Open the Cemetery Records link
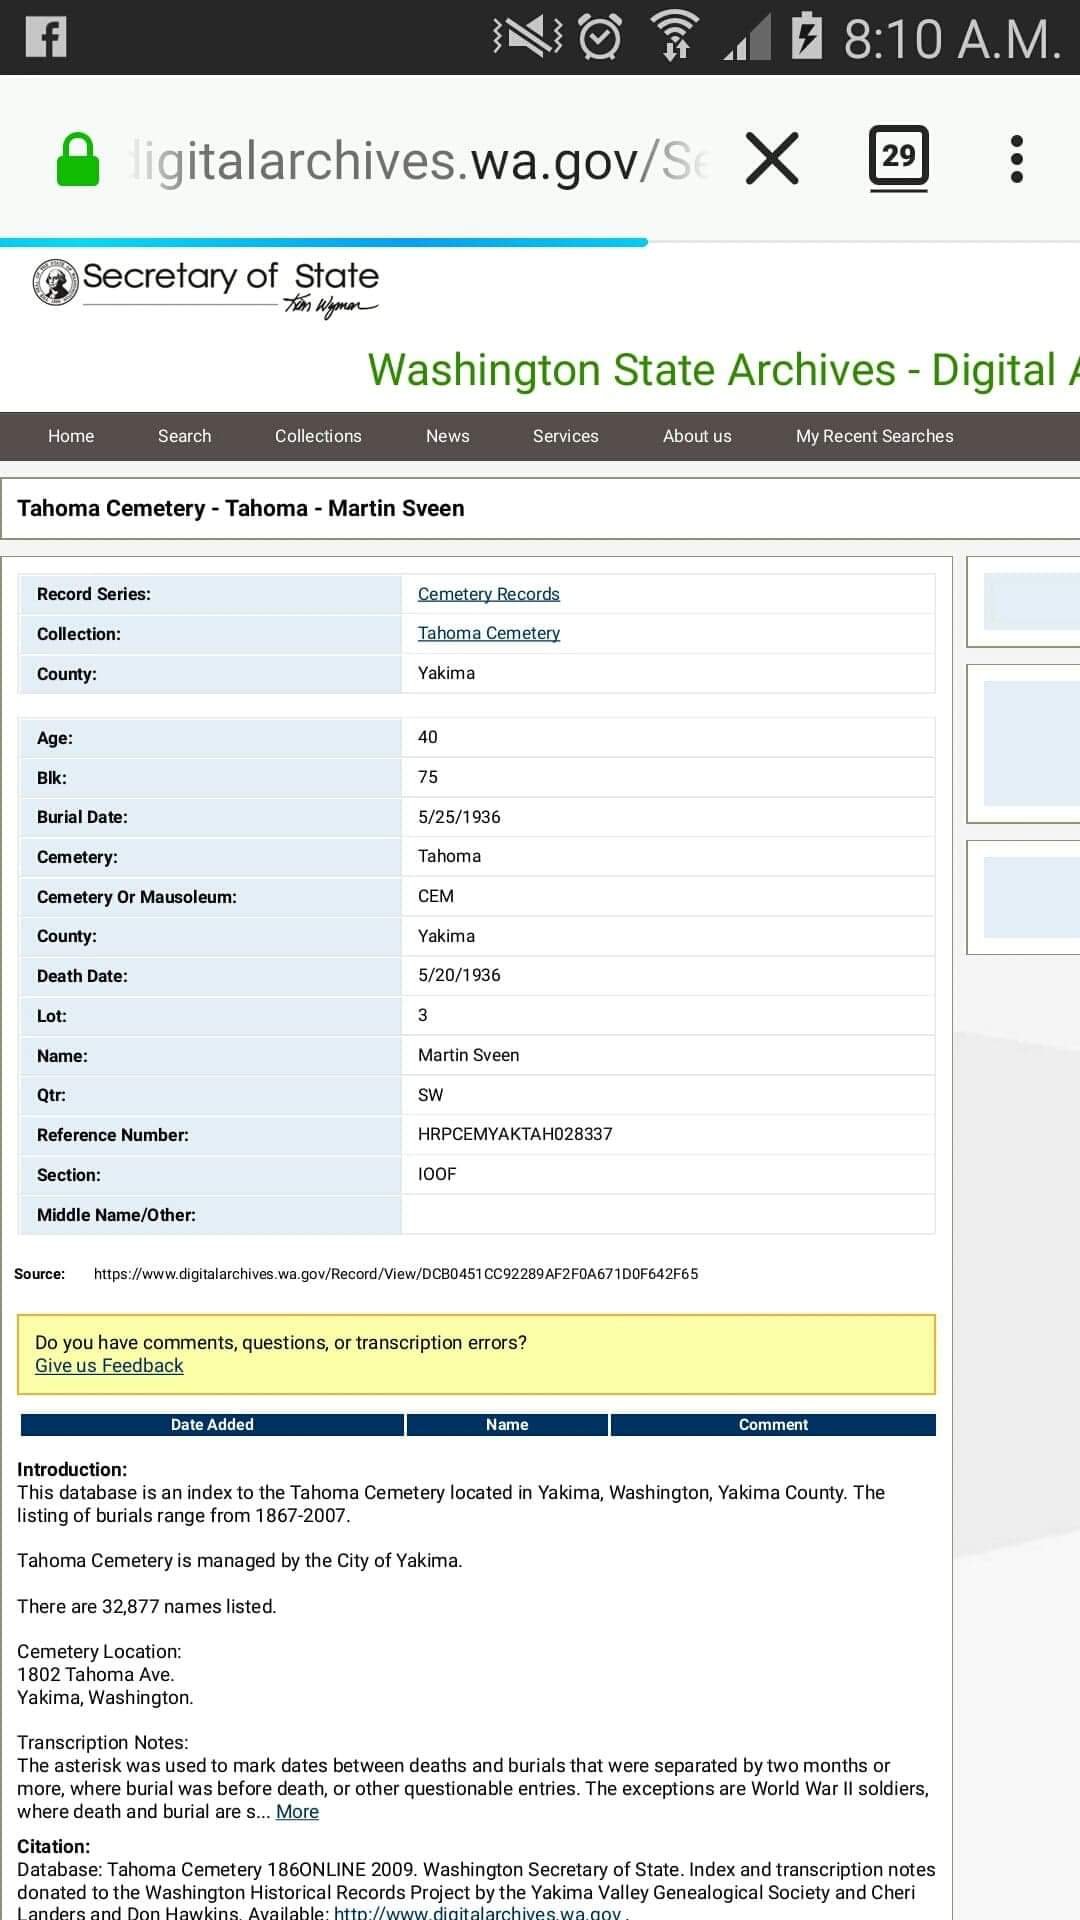The width and height of the screenshot is (1080, 1920). tap(488, 594)
